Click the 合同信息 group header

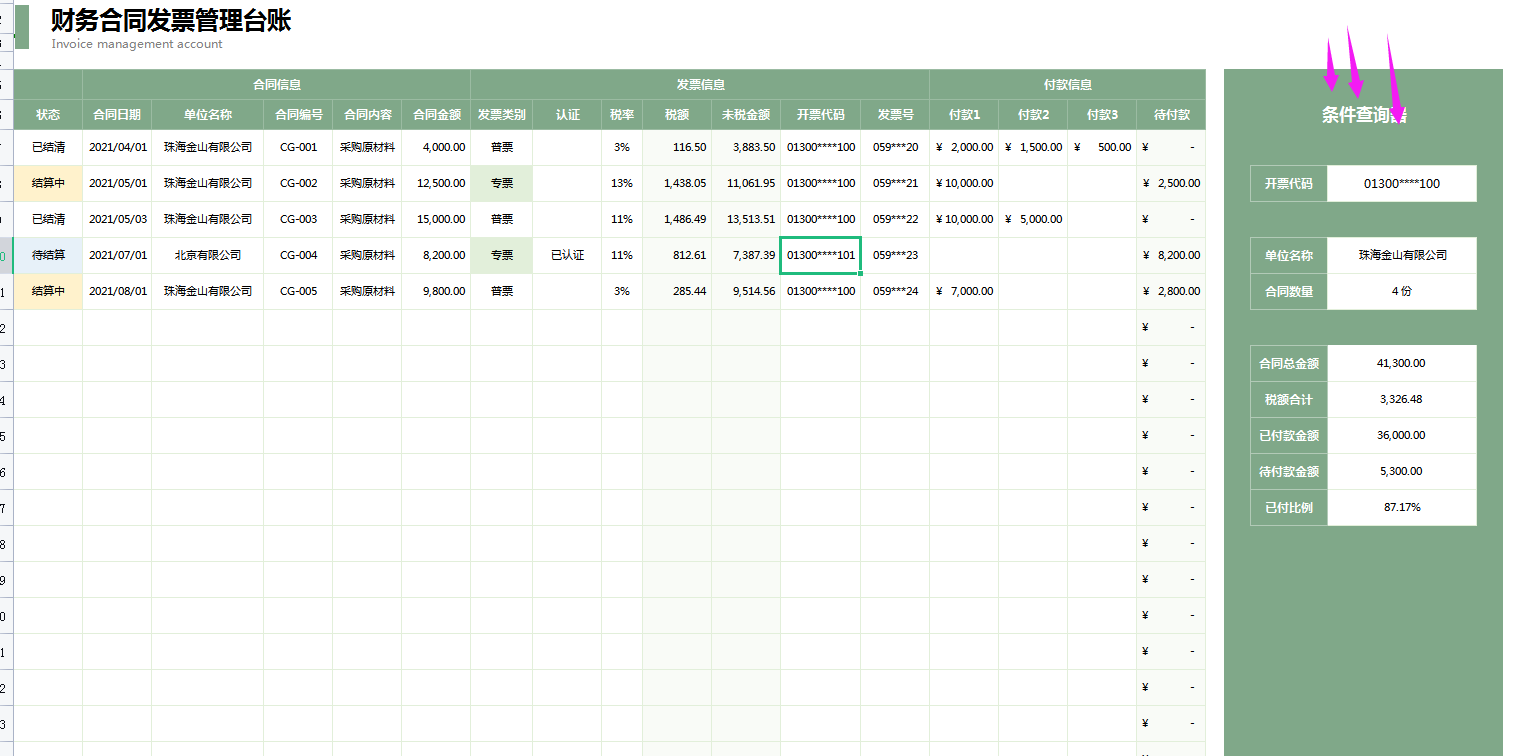(277, 85)
